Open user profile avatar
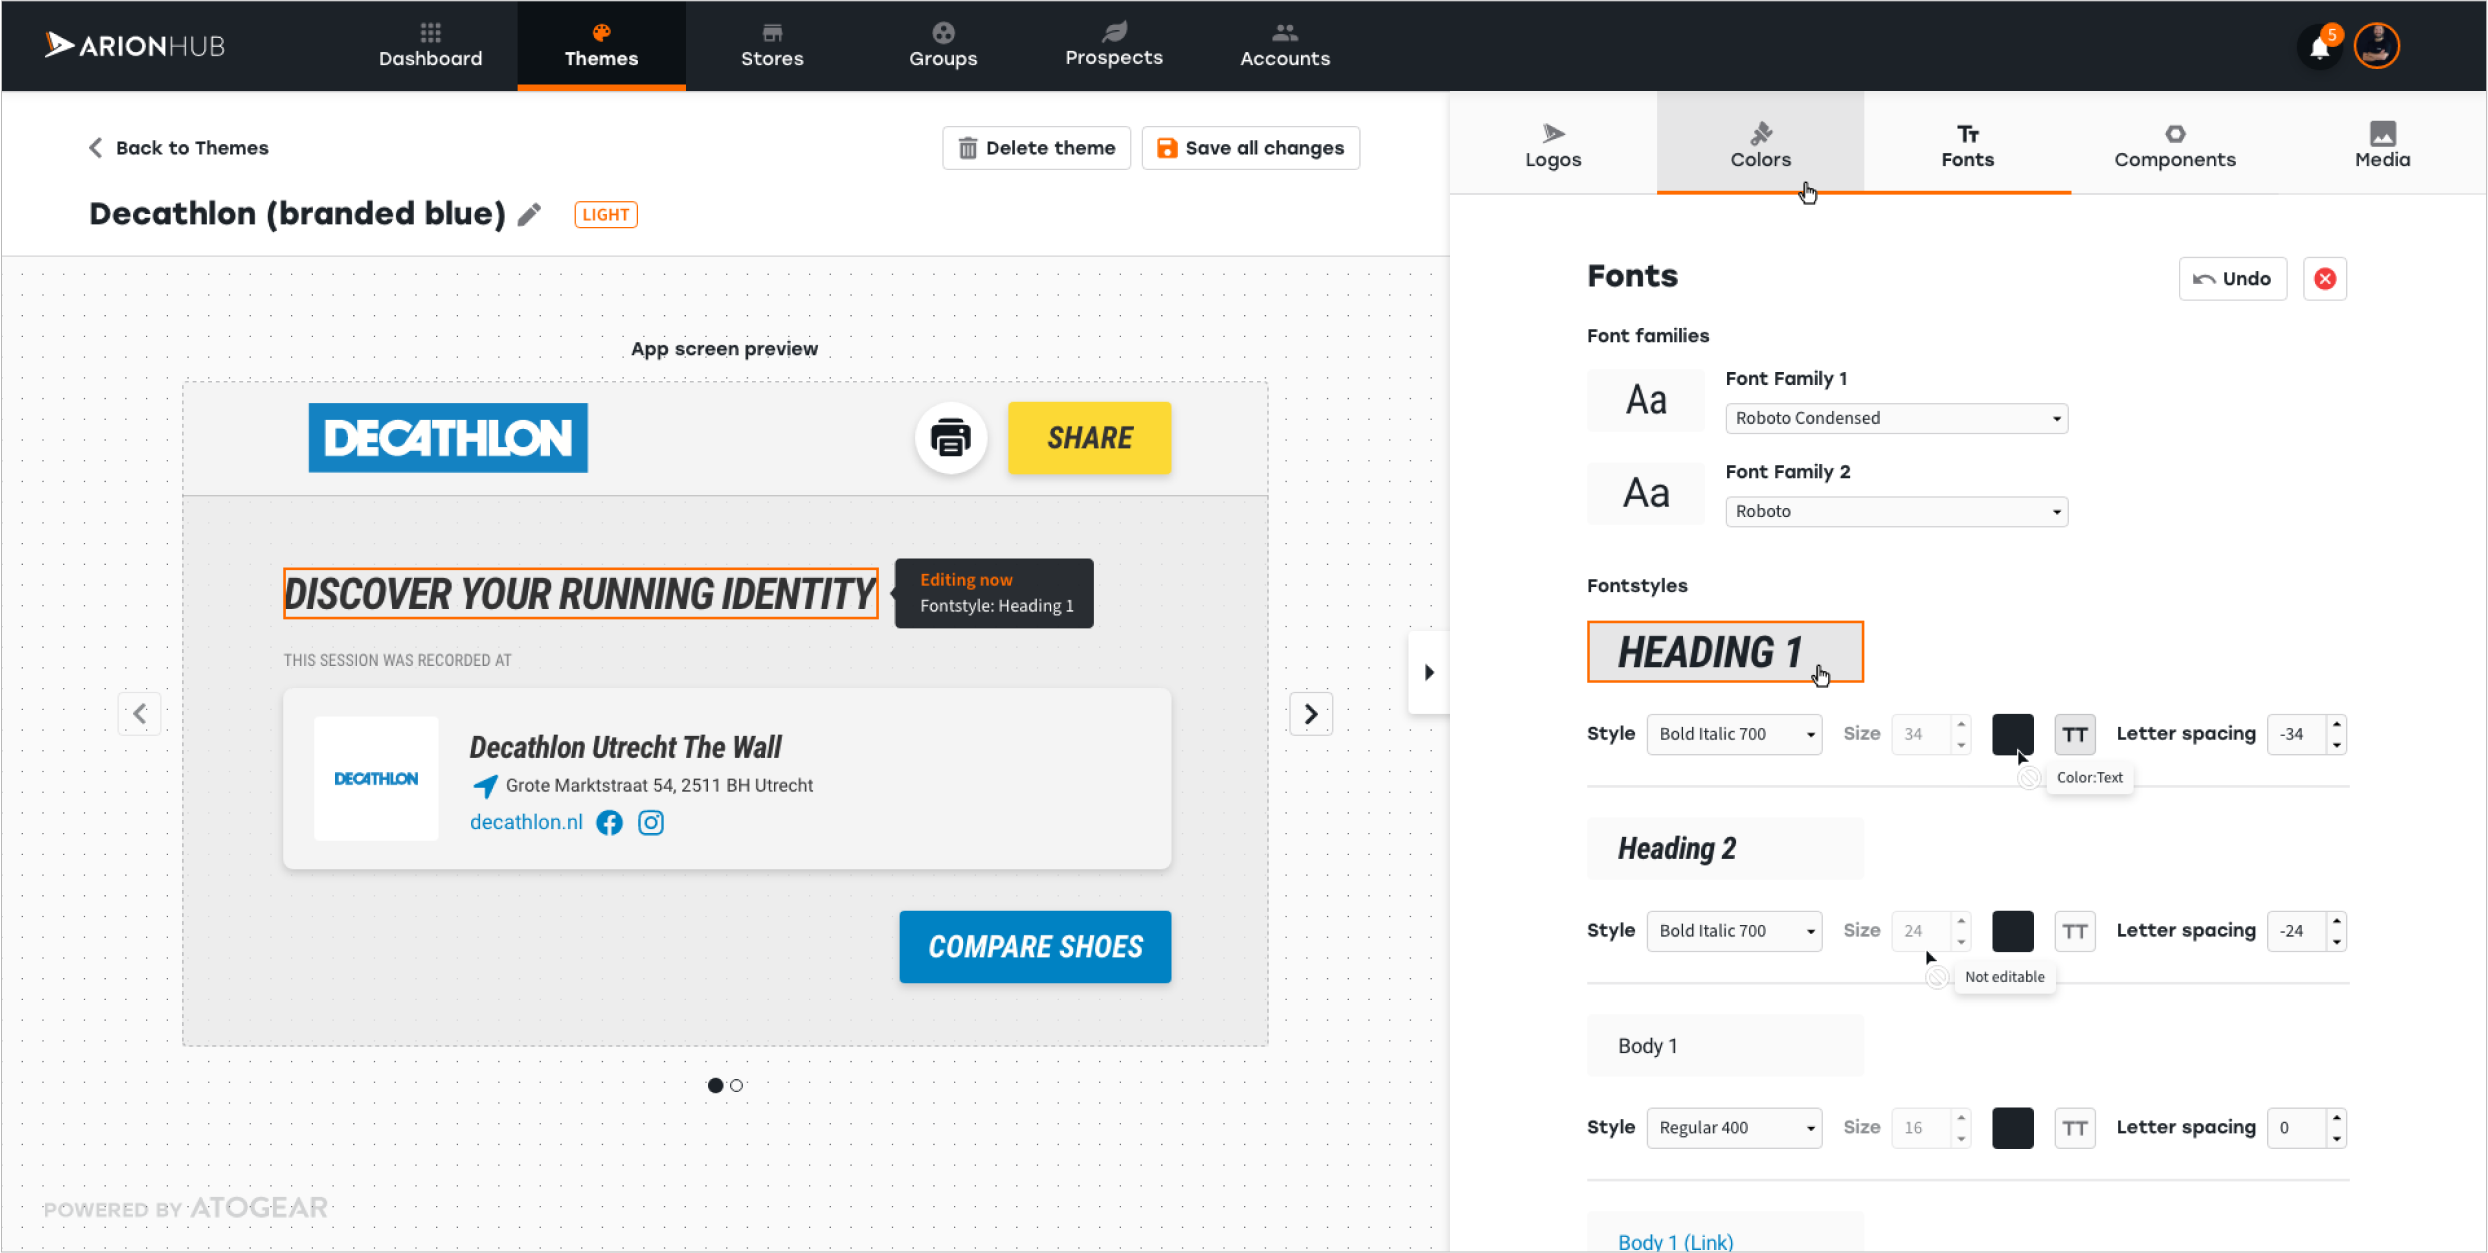 click(2377, 46)
